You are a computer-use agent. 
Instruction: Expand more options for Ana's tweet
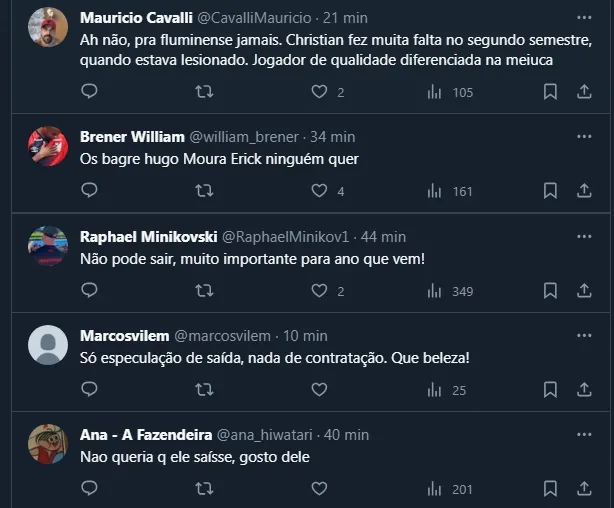(x=584, y=434)
